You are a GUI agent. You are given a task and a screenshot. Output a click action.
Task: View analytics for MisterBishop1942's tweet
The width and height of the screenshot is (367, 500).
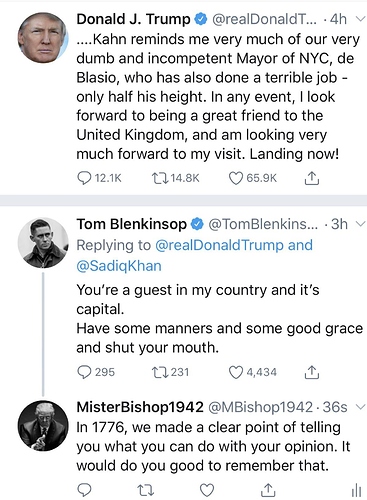pyautogui.click(x=356, y=490)
